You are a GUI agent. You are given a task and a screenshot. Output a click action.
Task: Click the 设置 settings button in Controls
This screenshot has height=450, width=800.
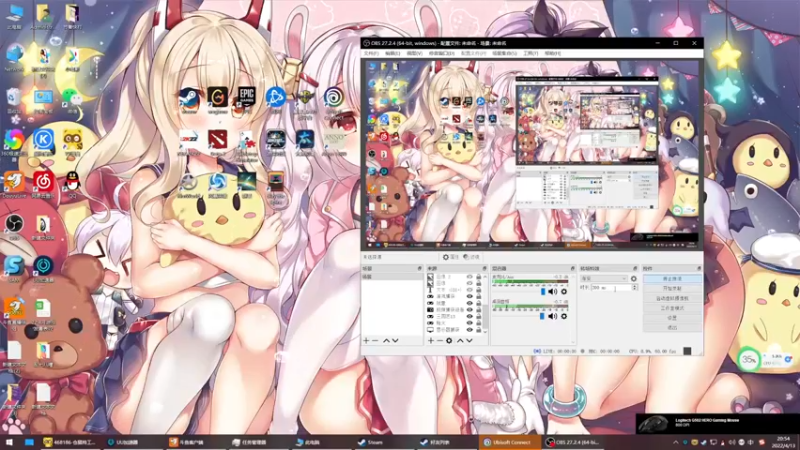point(672,318)
